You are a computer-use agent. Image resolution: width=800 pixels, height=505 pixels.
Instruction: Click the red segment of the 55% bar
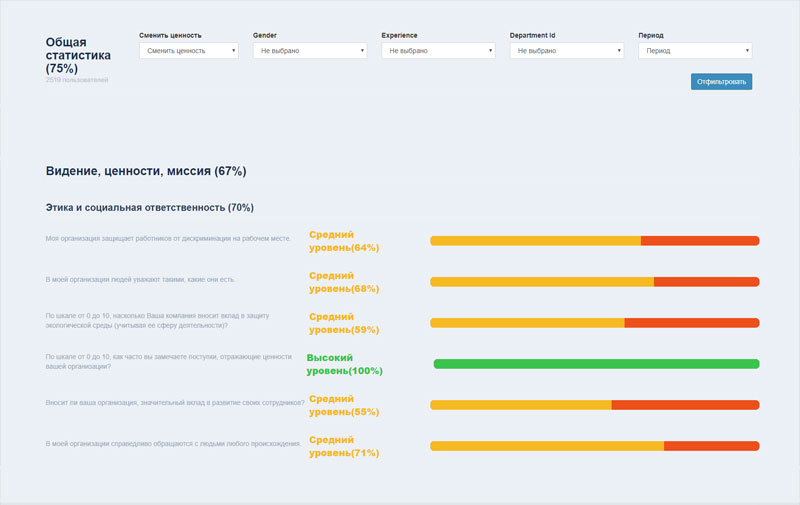click(685, 405)
